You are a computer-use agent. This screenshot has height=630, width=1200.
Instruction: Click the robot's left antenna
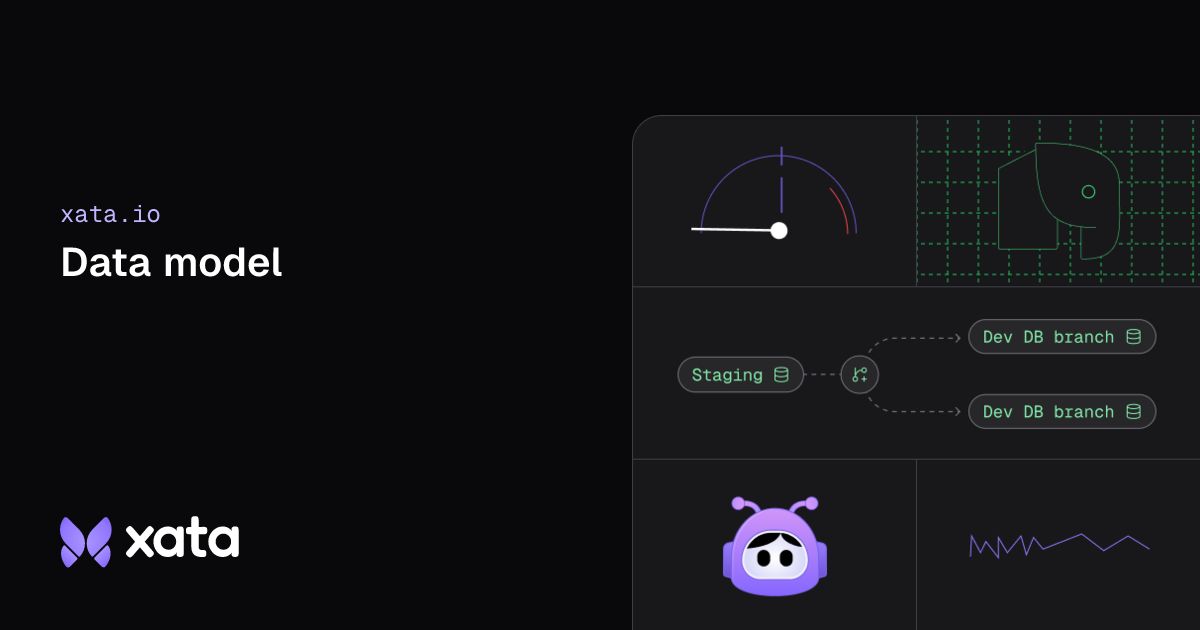(x=743, y=508)
